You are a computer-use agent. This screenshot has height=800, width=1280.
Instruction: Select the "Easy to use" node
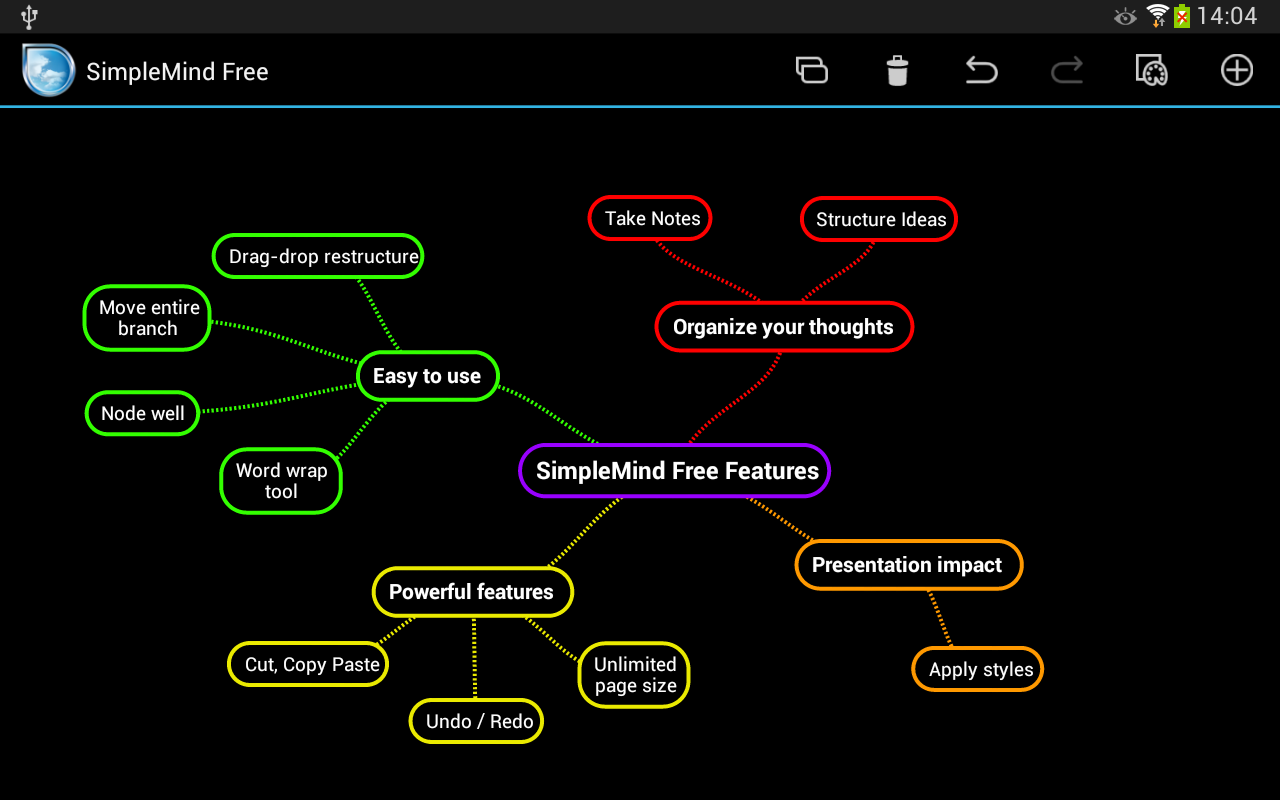[427, 376]
